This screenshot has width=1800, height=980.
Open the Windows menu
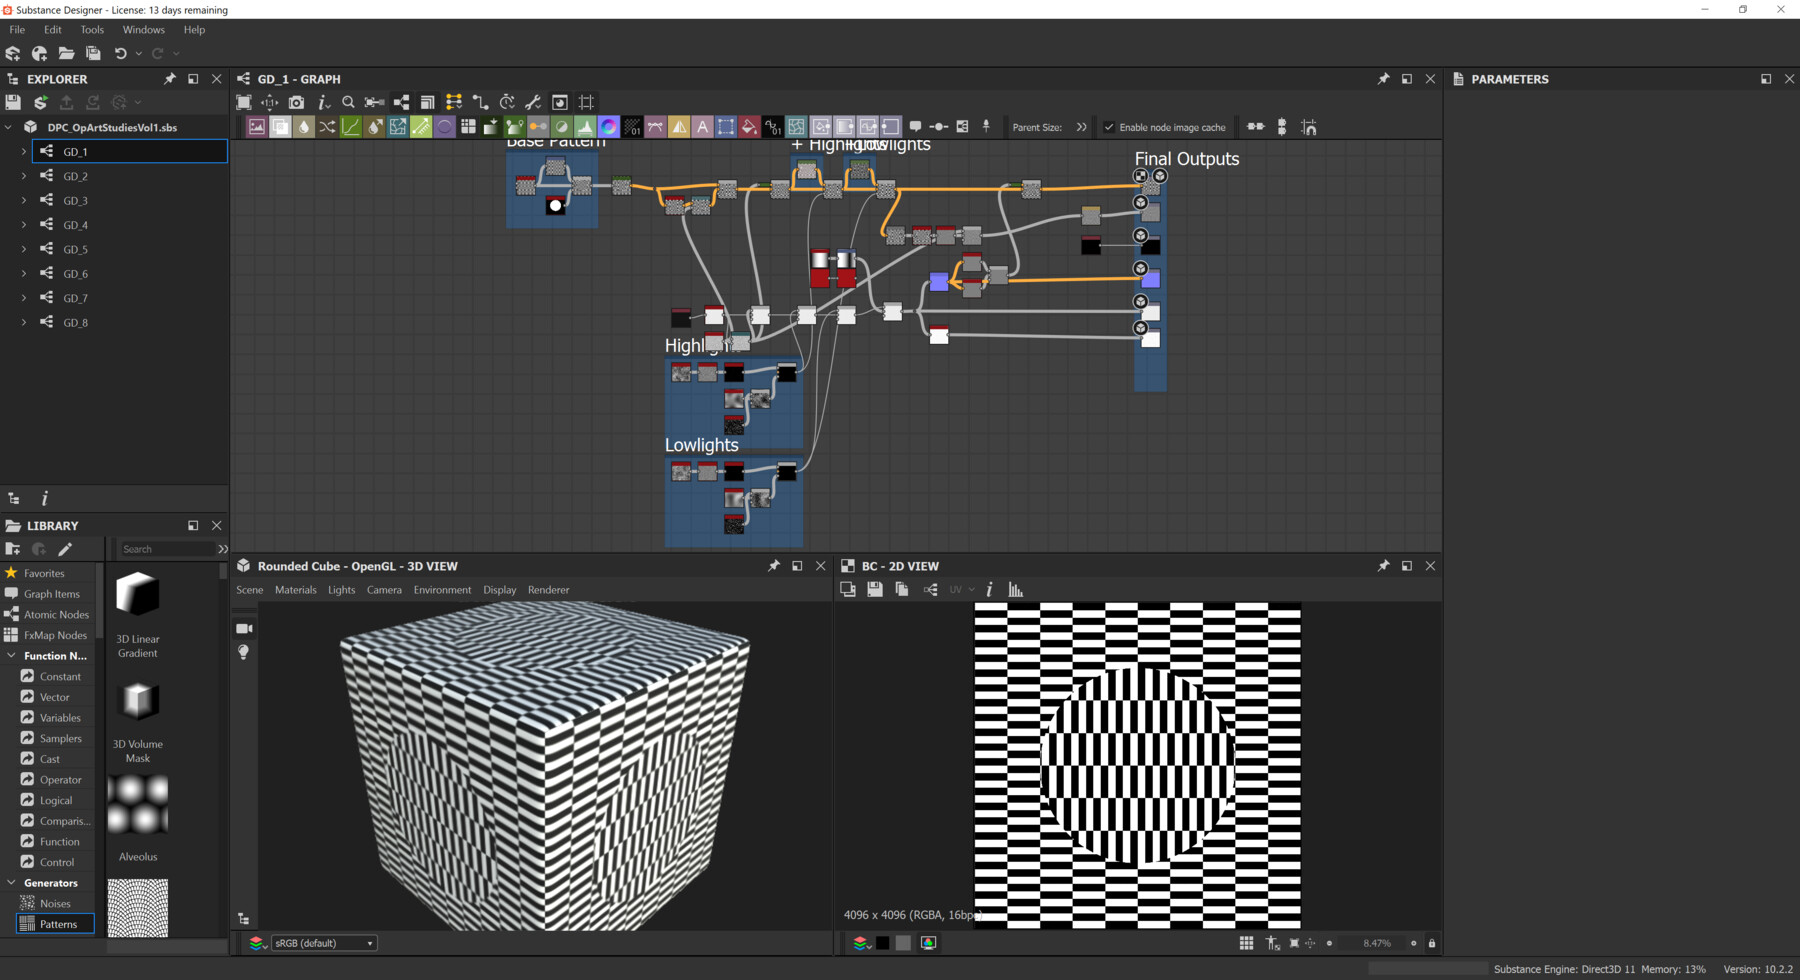pyautogui.click(x=143, y=30)
